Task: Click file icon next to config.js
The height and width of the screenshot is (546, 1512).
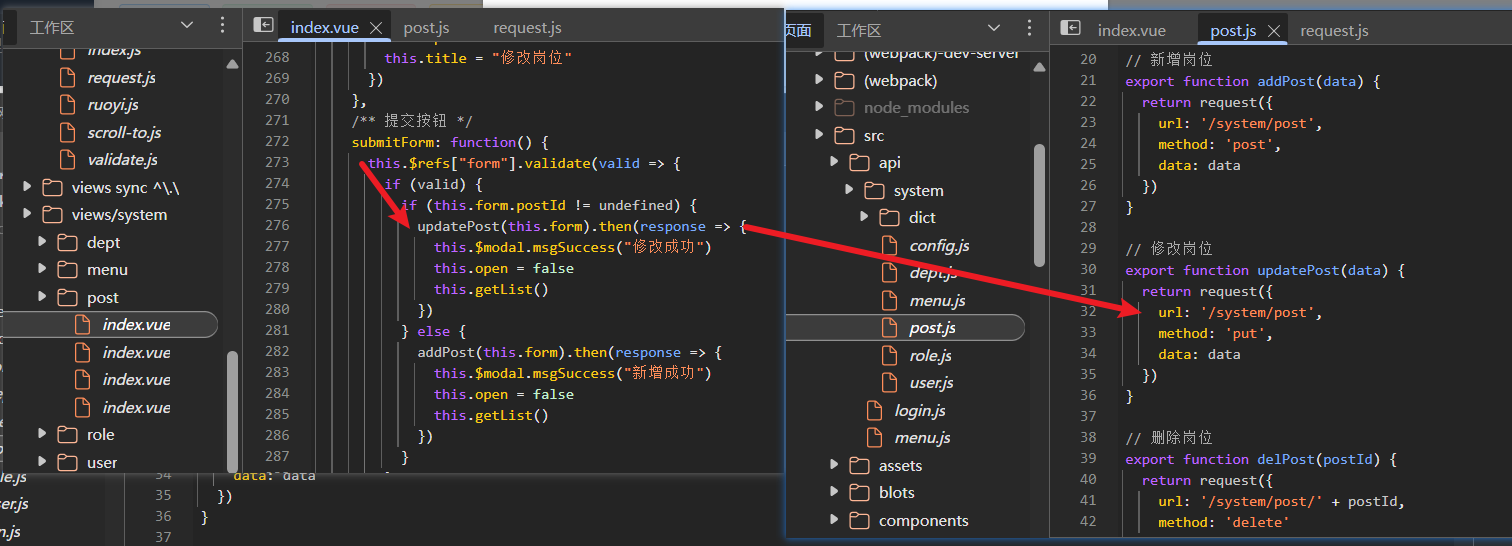Action: (x=890, y=245)
